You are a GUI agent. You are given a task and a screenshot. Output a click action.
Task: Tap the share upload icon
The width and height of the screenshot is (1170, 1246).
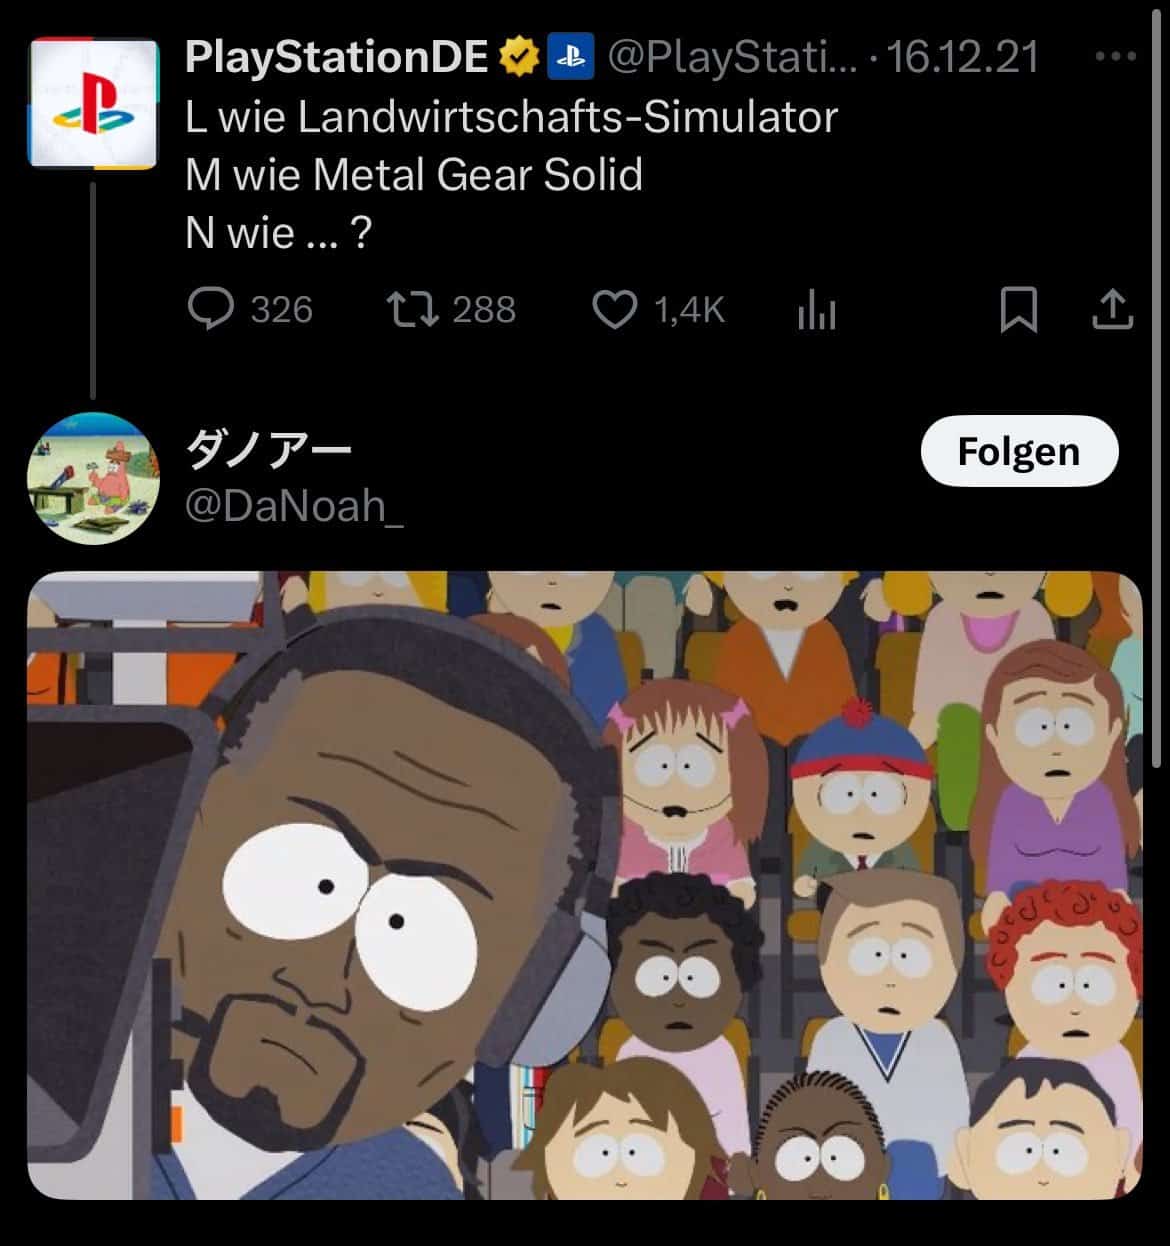point(1112,310)
